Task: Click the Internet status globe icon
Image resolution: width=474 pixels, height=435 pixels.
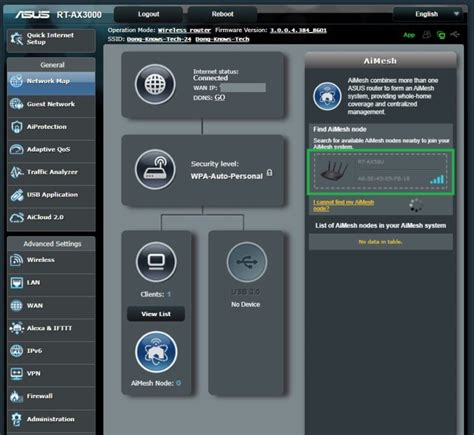Action: coord(155,84)
